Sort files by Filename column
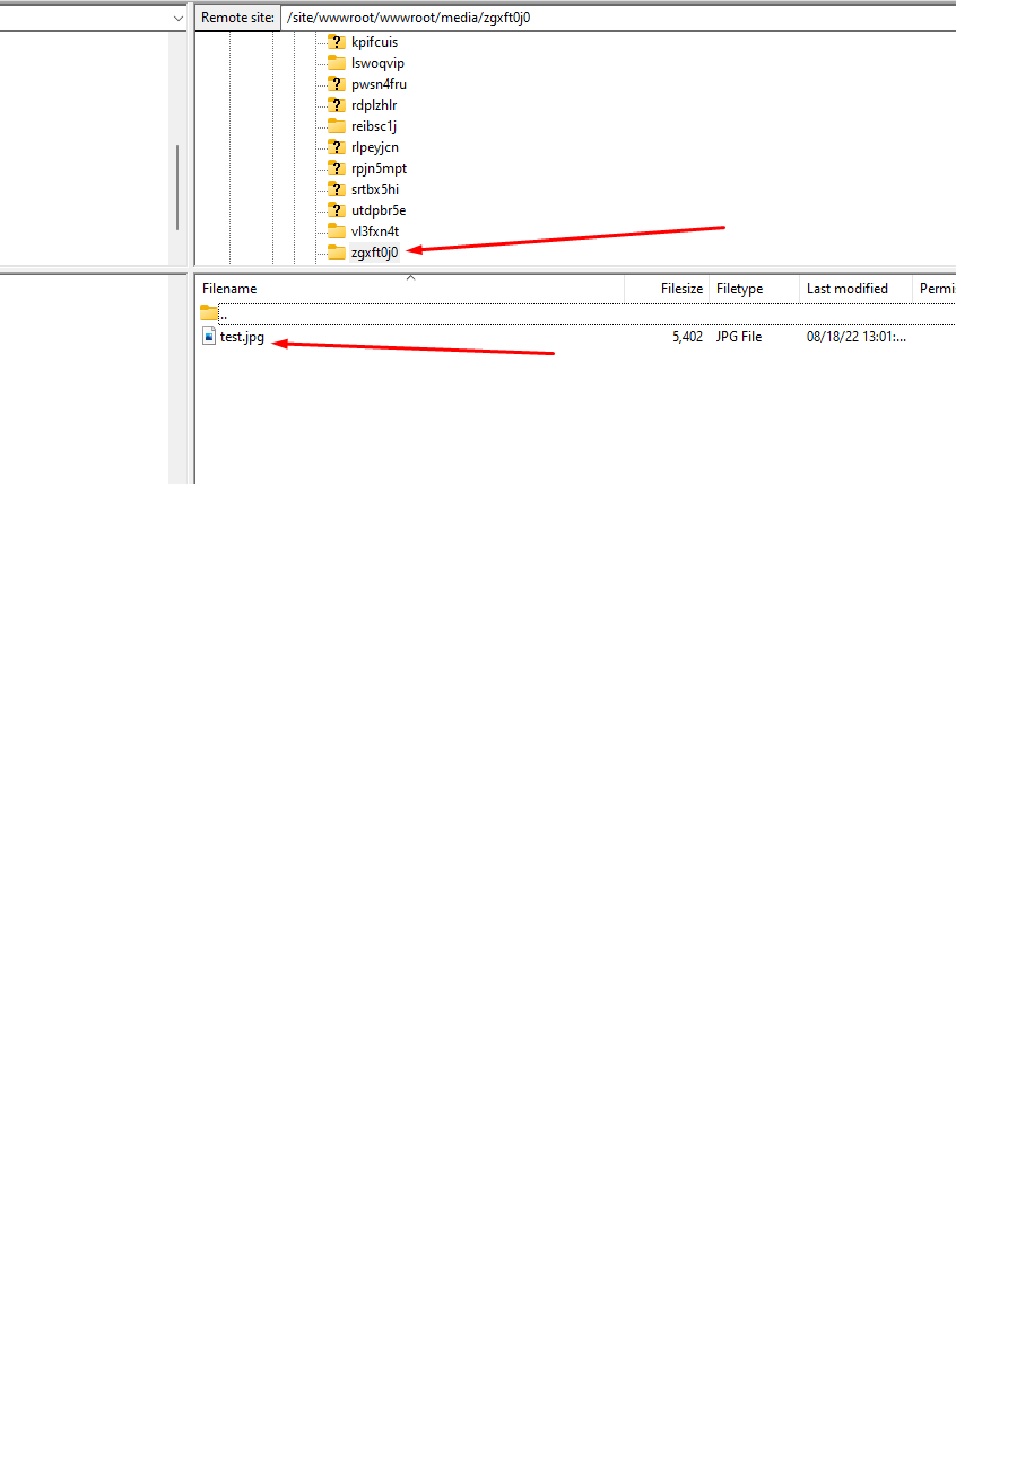 (x=230, y=288)
